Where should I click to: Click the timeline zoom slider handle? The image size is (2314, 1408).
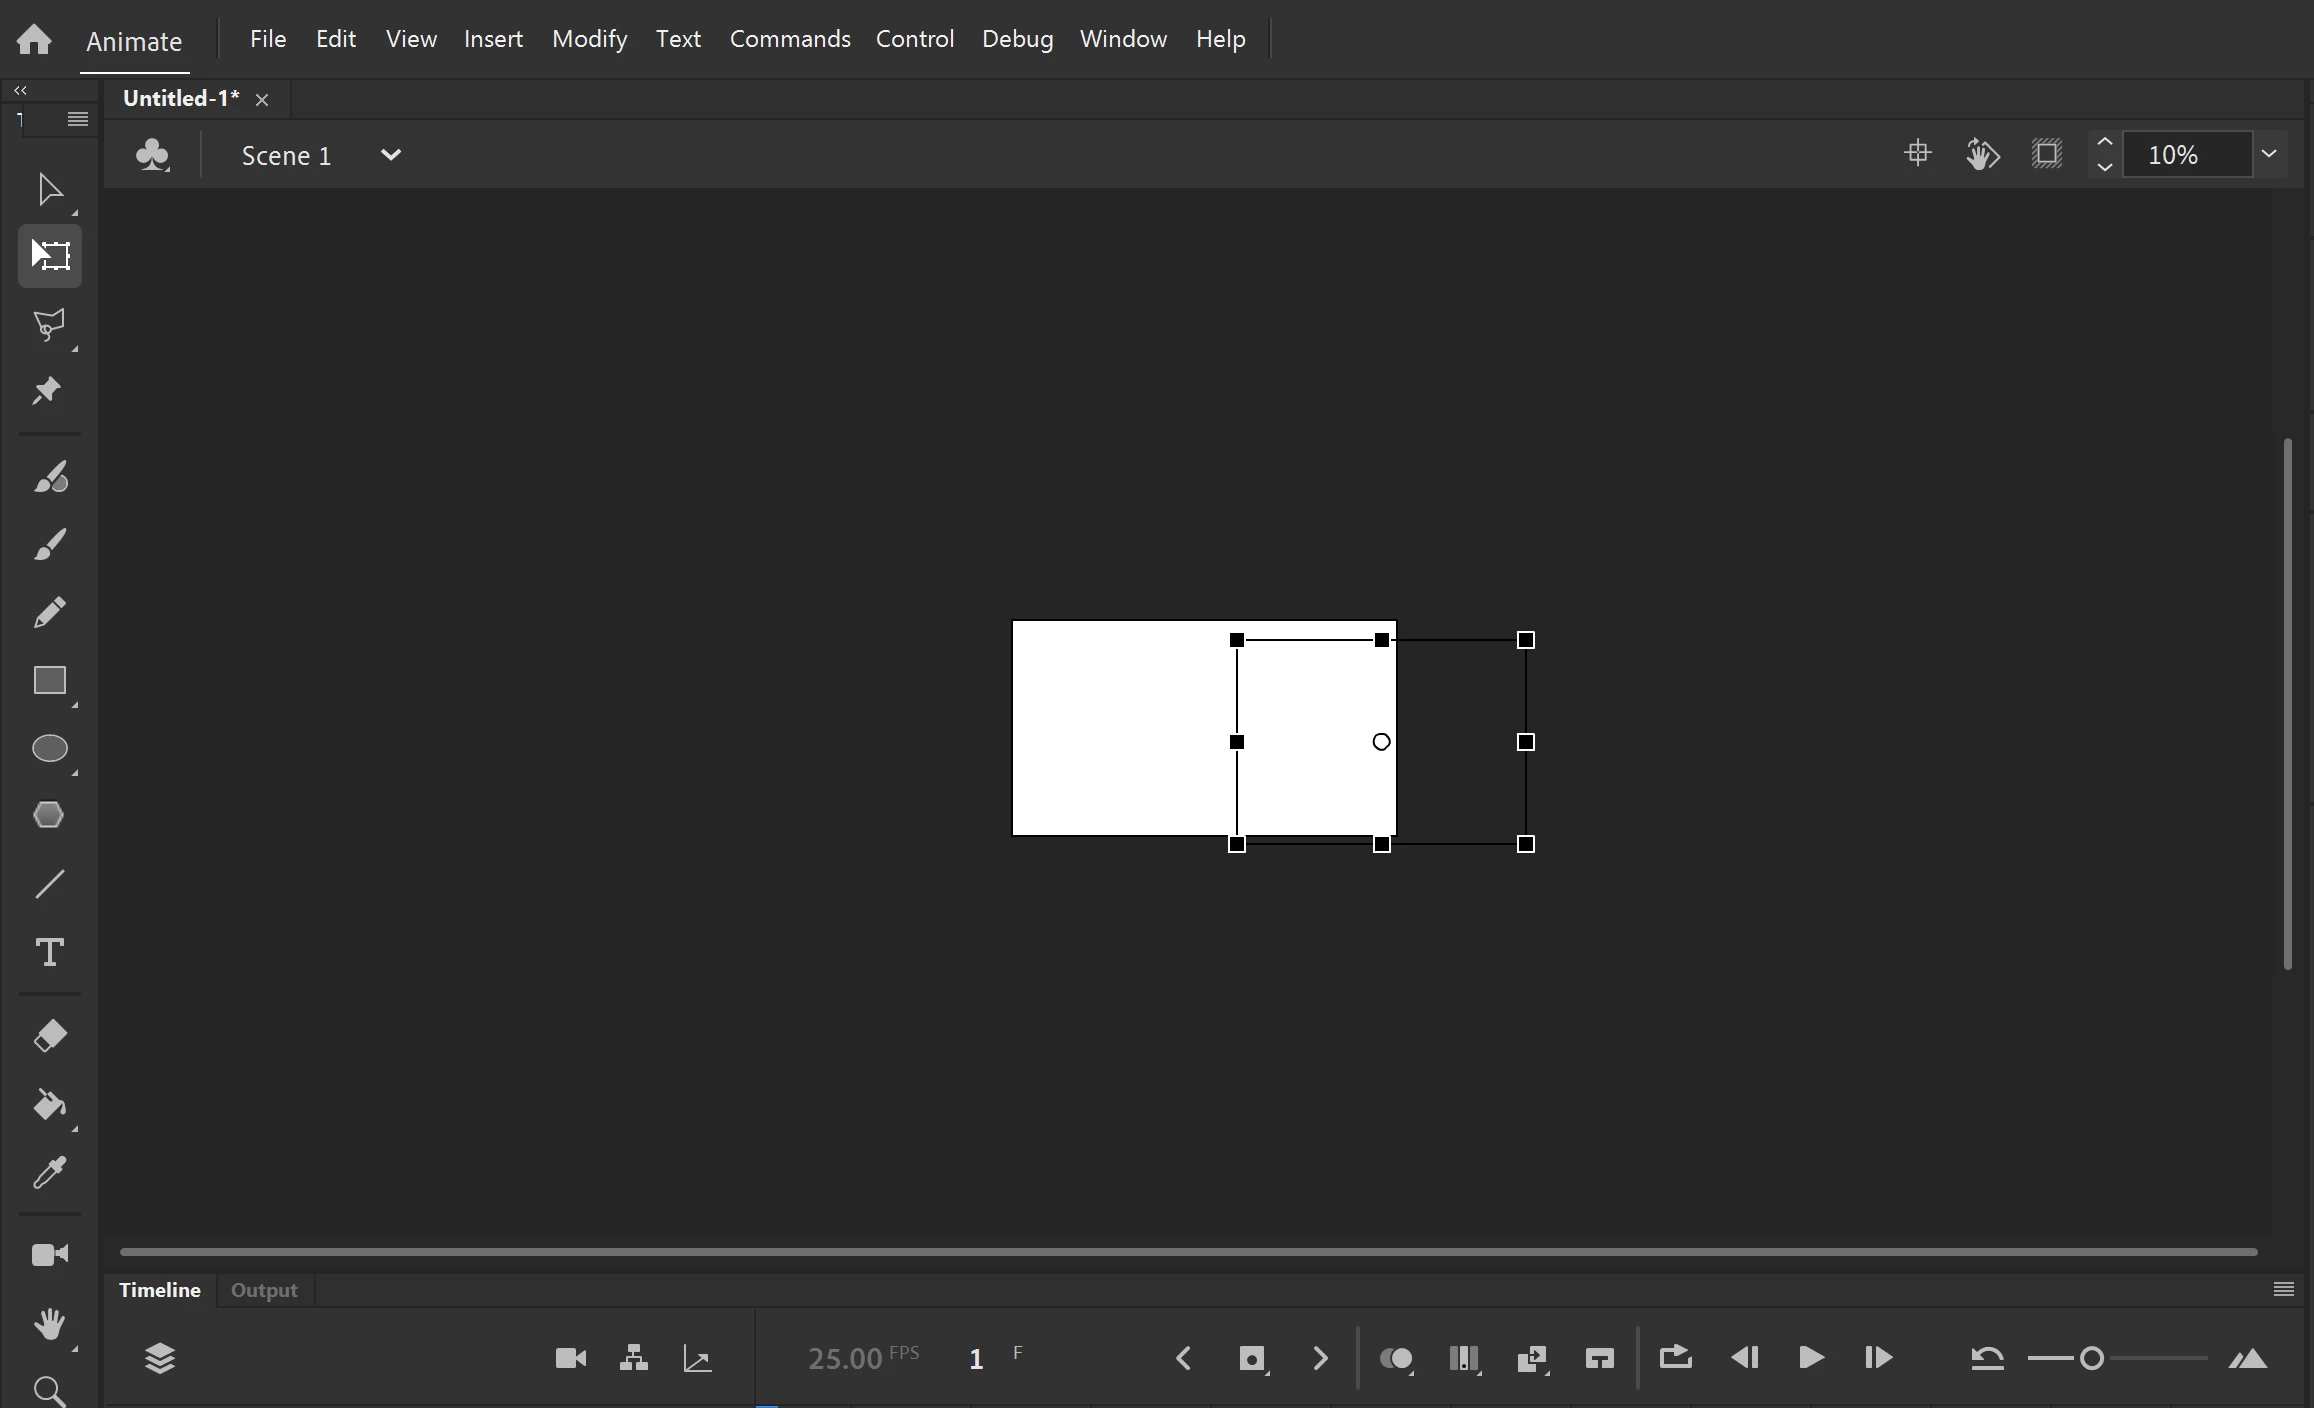pos(2091,1358)
